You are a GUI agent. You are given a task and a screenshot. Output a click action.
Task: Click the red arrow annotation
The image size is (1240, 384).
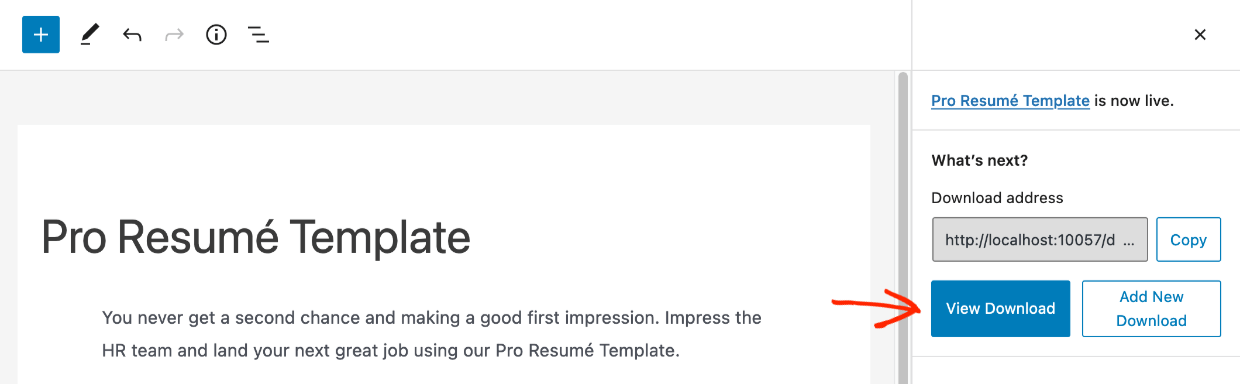877,307
